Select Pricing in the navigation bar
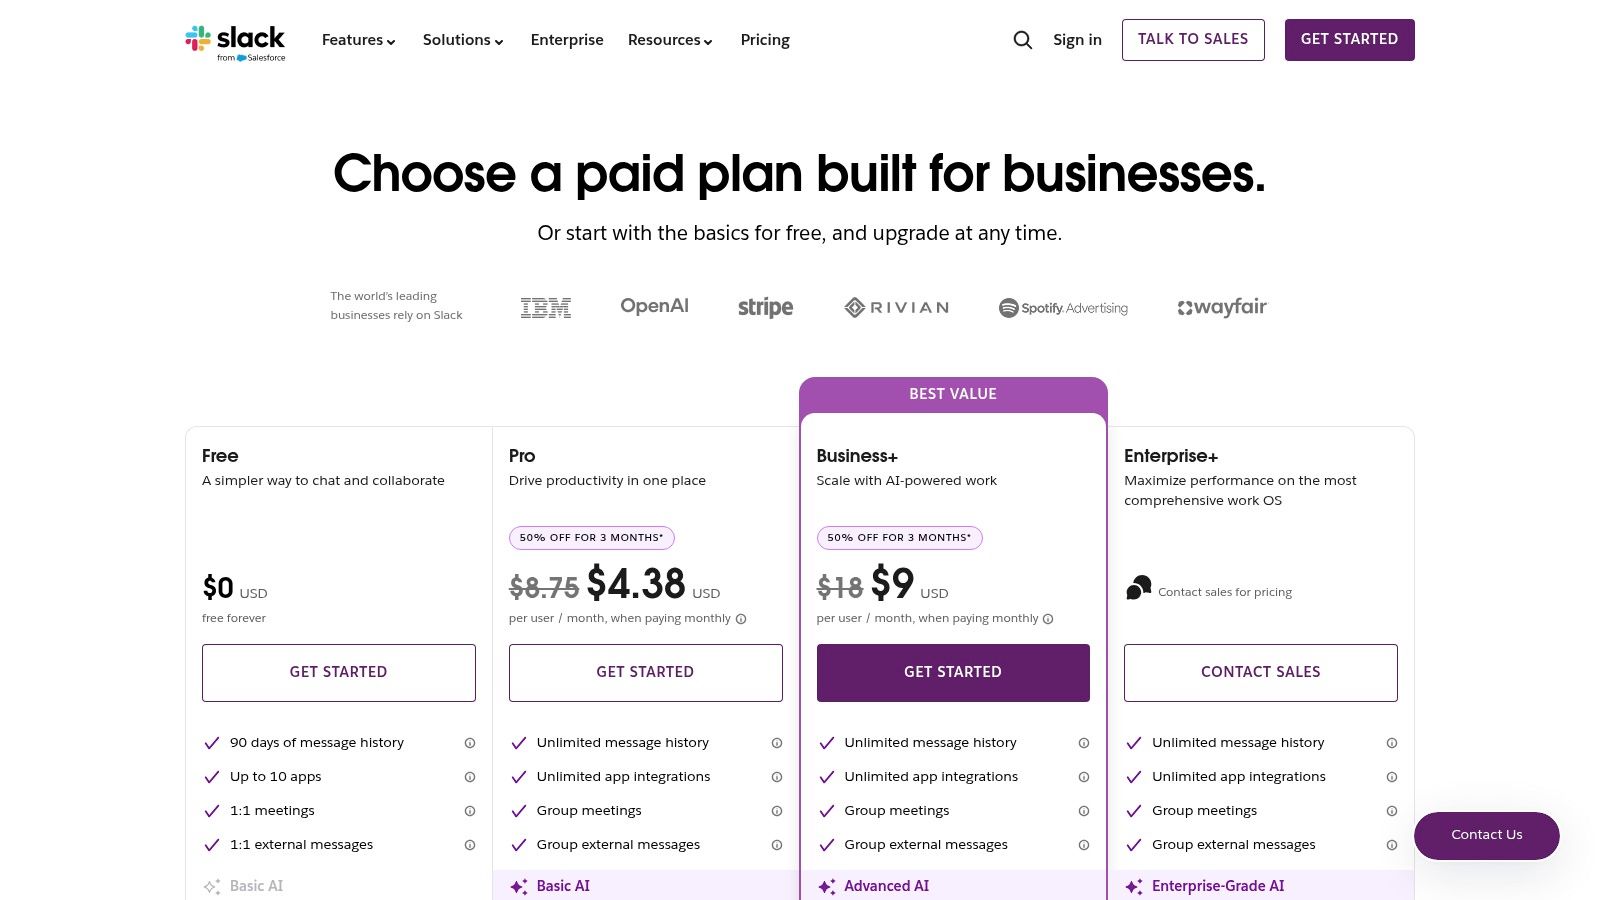Image resolution: width=1600 pixels, height=900 pixels. tap(765, 40)
